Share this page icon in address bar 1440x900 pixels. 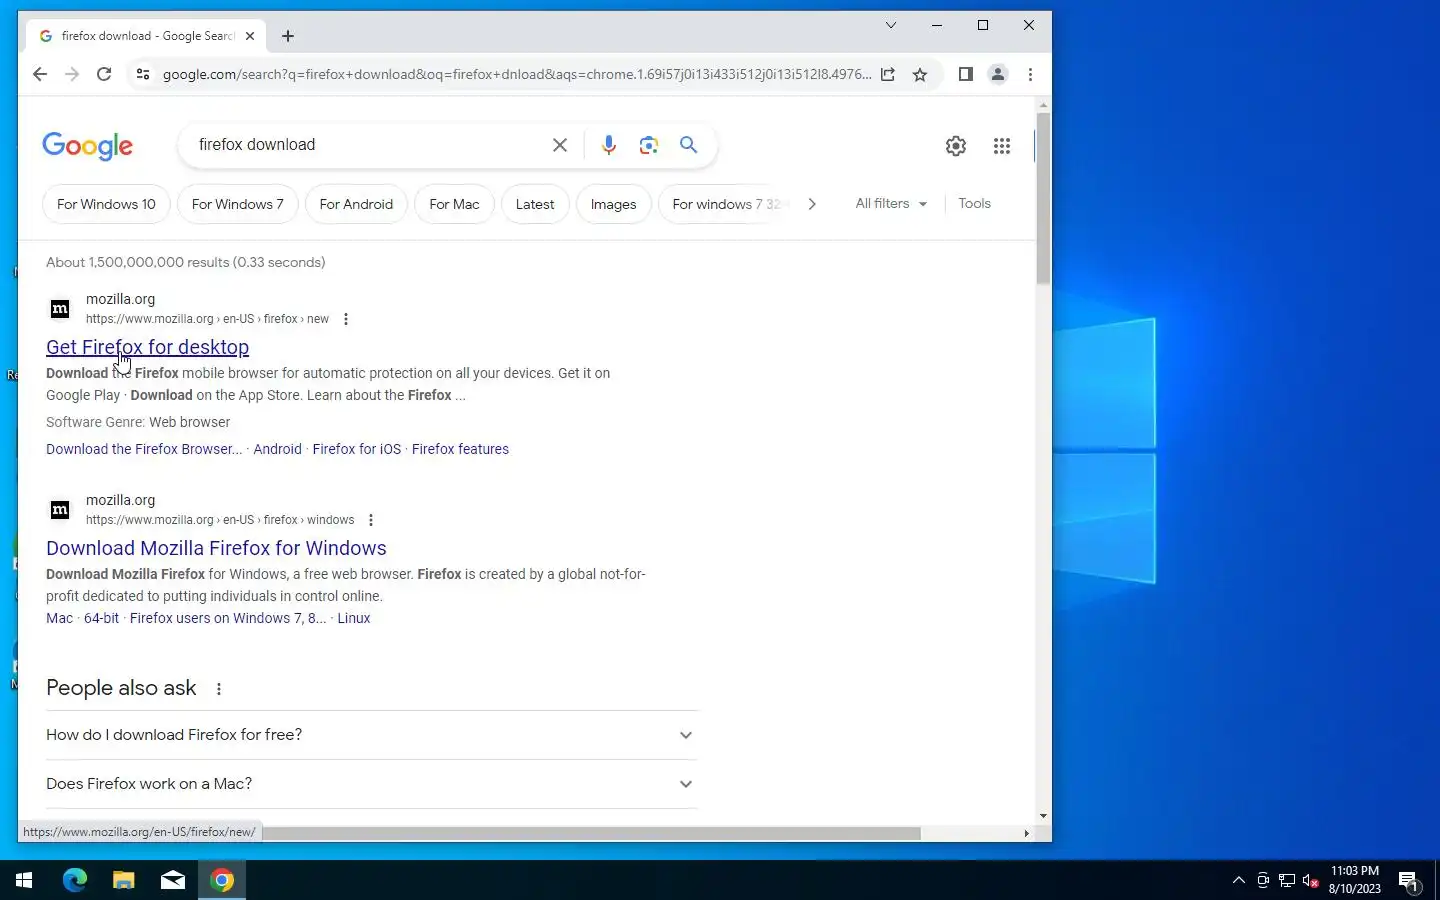[888, 74]
